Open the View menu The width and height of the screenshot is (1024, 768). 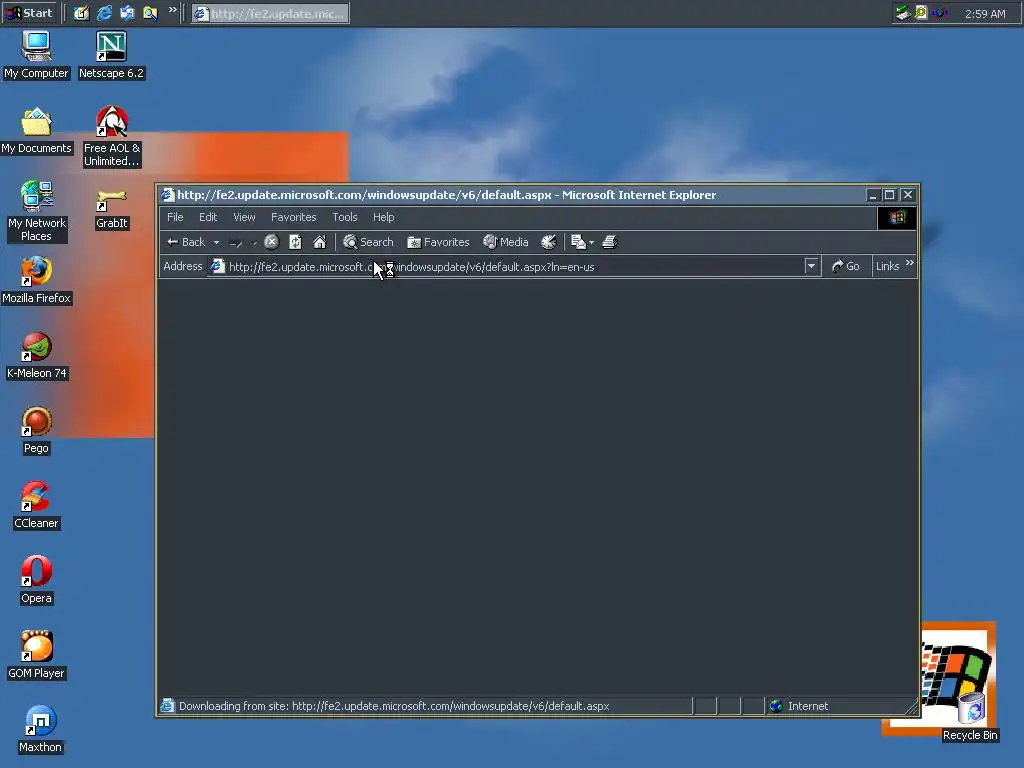click(x=244, y=217)
